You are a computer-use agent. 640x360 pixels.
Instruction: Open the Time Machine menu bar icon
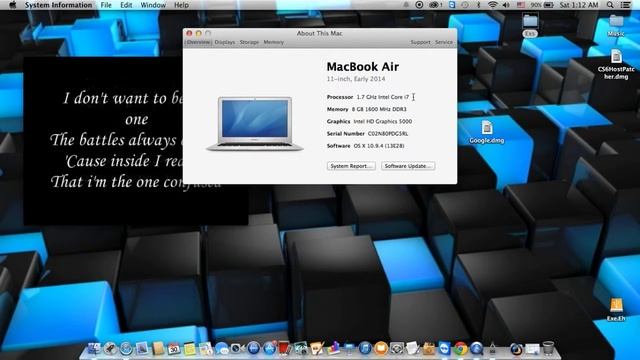[464, 5]
